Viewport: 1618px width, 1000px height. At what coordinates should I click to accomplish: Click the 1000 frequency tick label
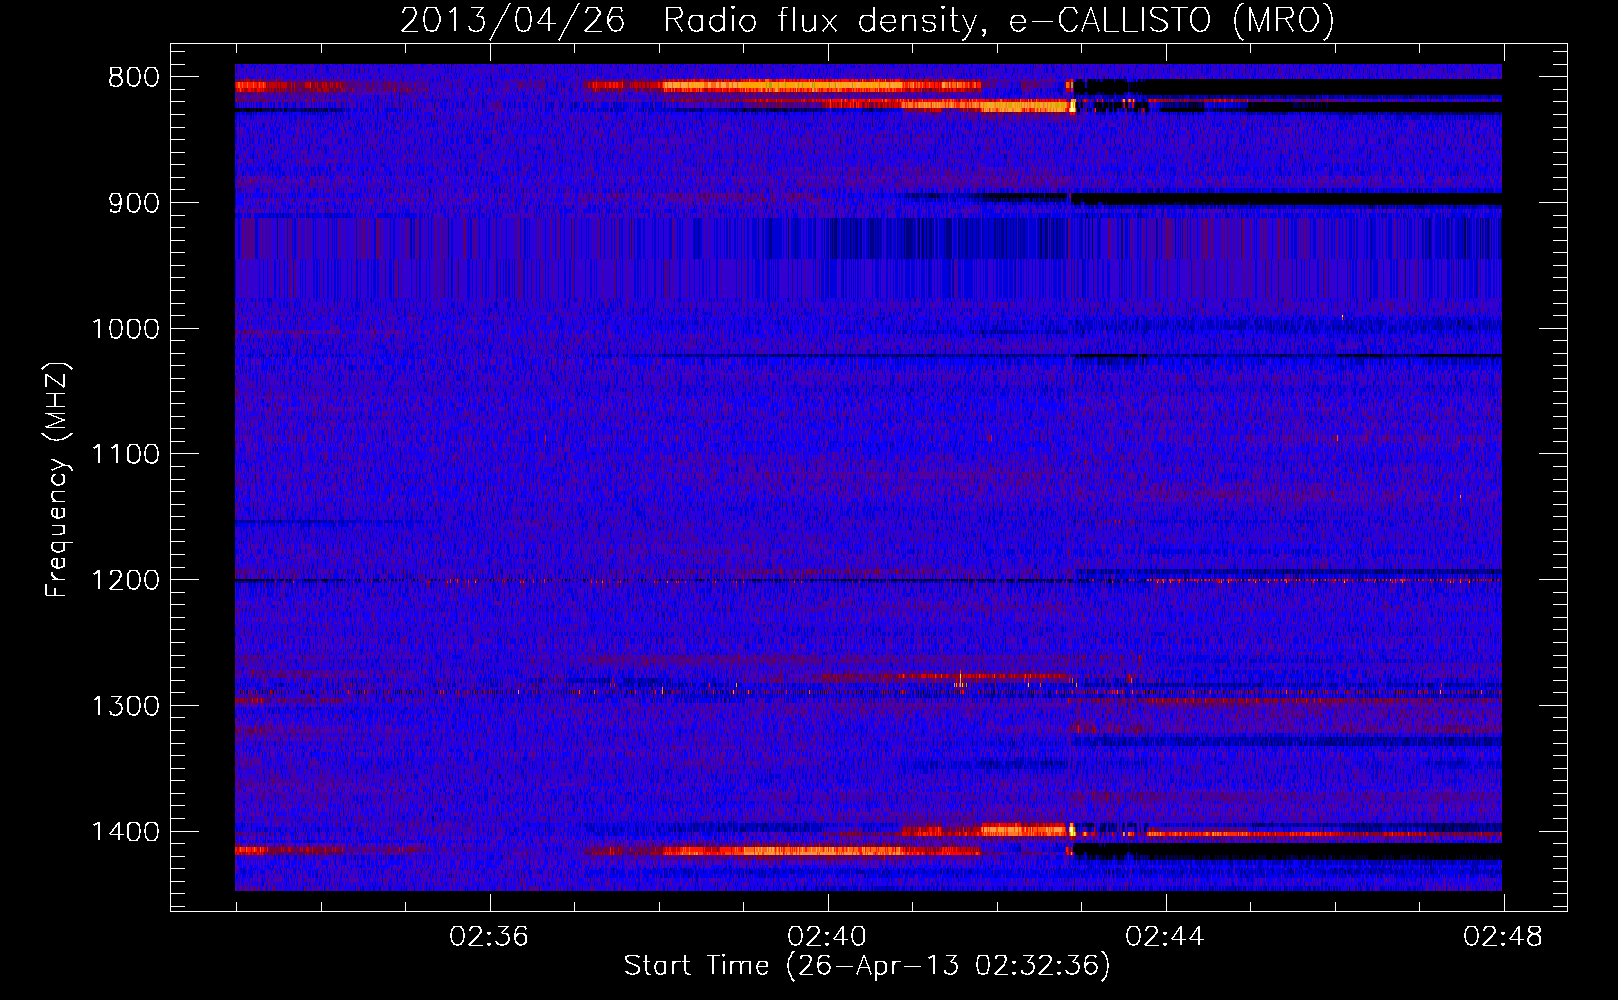[x=125, y=329]
